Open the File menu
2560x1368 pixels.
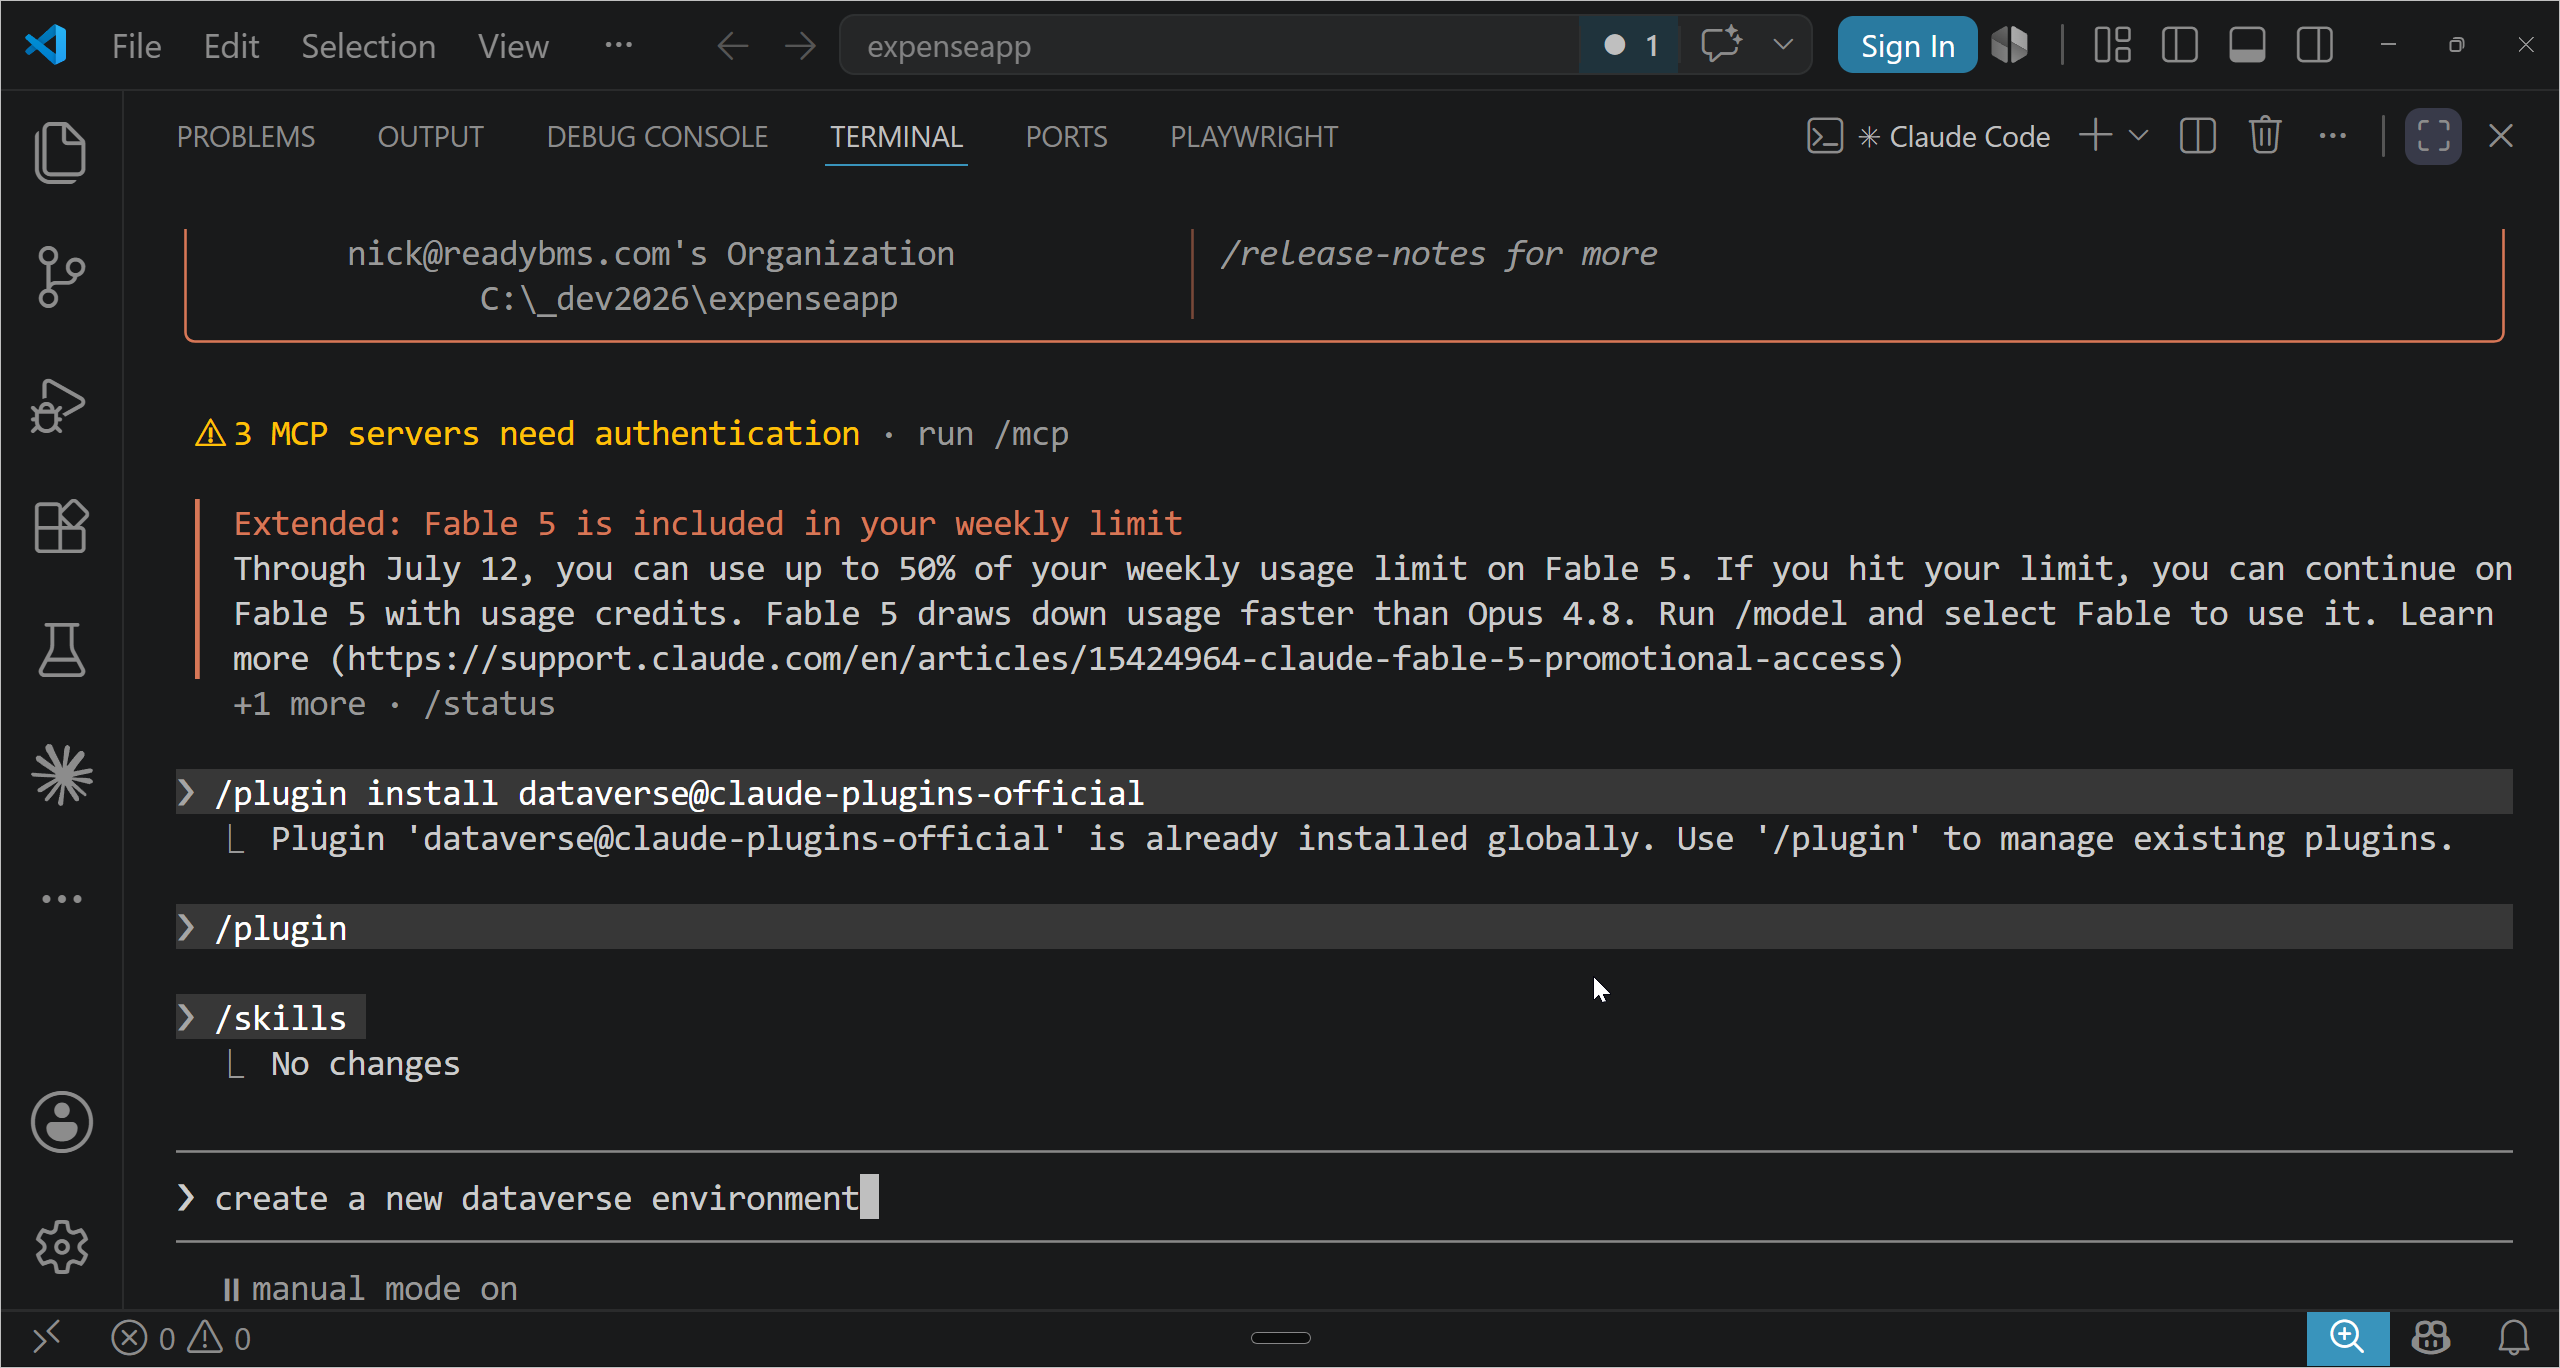pyautogui.click(x=136, y=46)
